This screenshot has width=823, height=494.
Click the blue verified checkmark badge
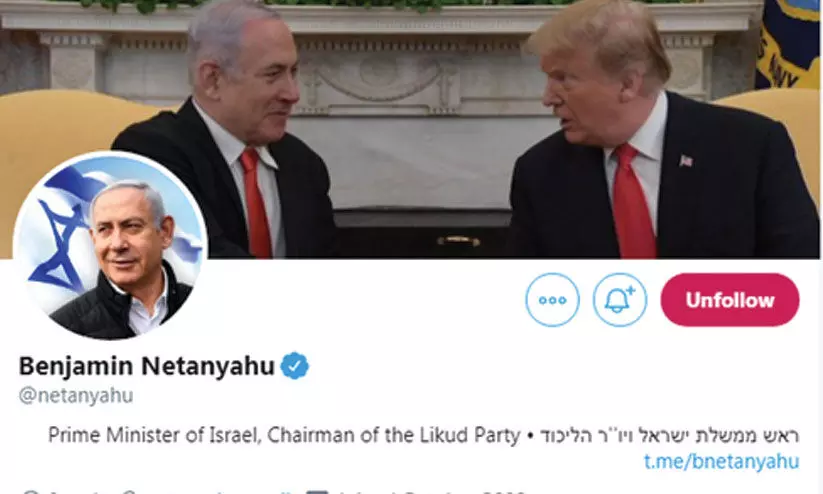pyautogui.click(x=294, y=366)
